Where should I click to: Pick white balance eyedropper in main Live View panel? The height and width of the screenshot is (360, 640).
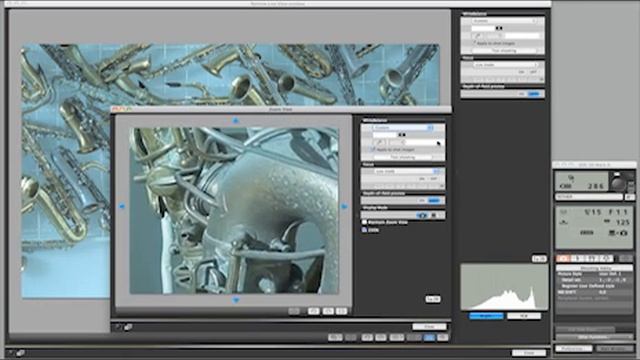(477, 36)
